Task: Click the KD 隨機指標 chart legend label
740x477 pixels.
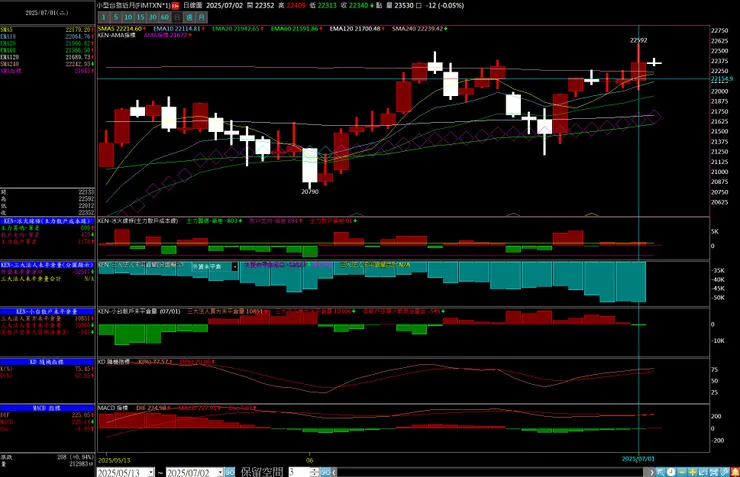Action: click(114, 362)
